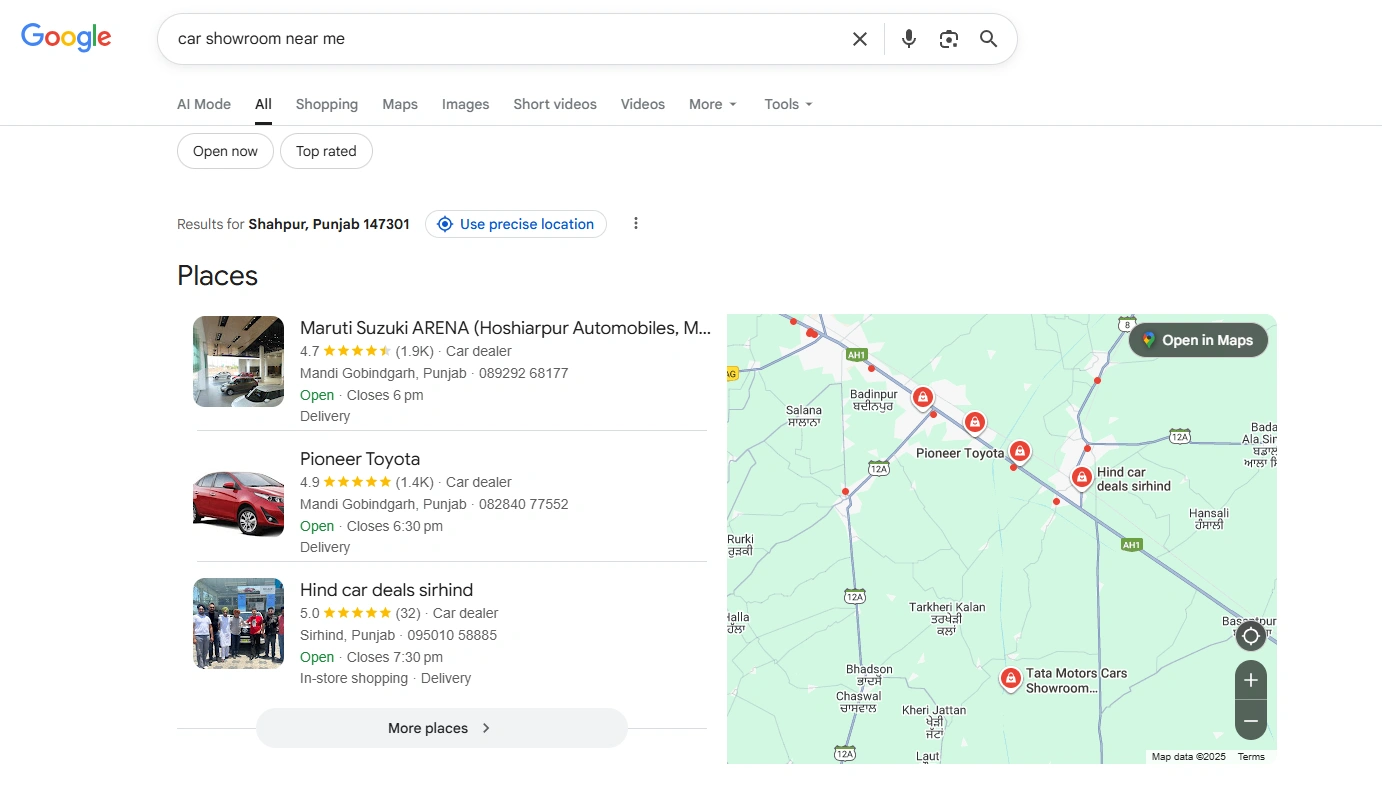Expand the More search categories dropdown
The width and height of the screenshot is (1382, 787).
[712, 104]
